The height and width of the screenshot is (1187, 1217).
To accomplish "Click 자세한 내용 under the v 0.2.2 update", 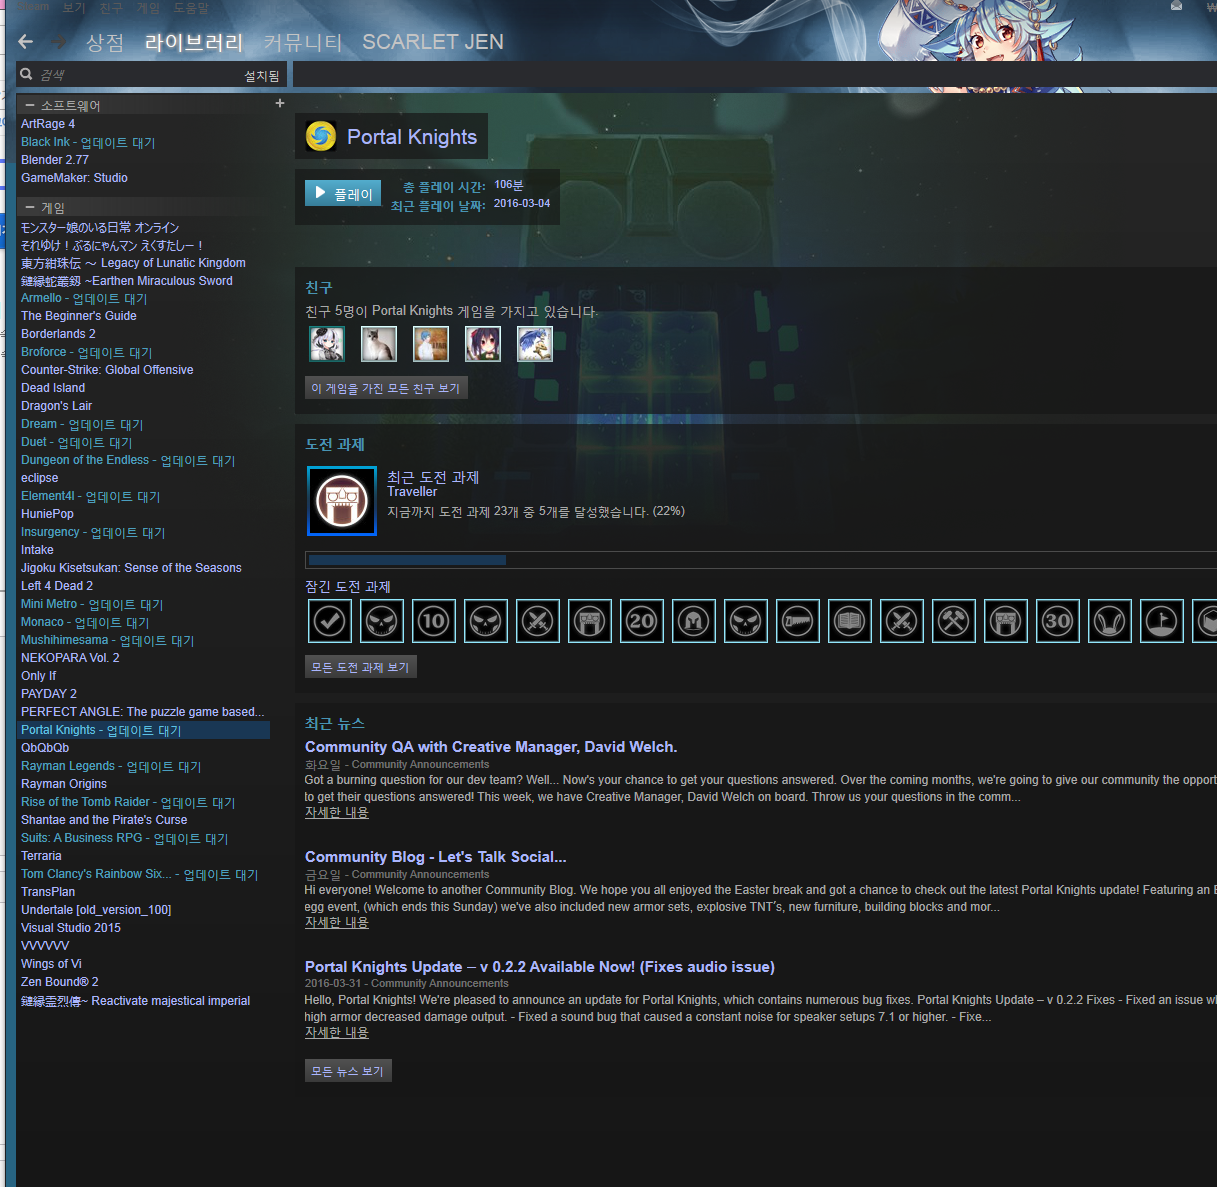I will point(337,1033).
